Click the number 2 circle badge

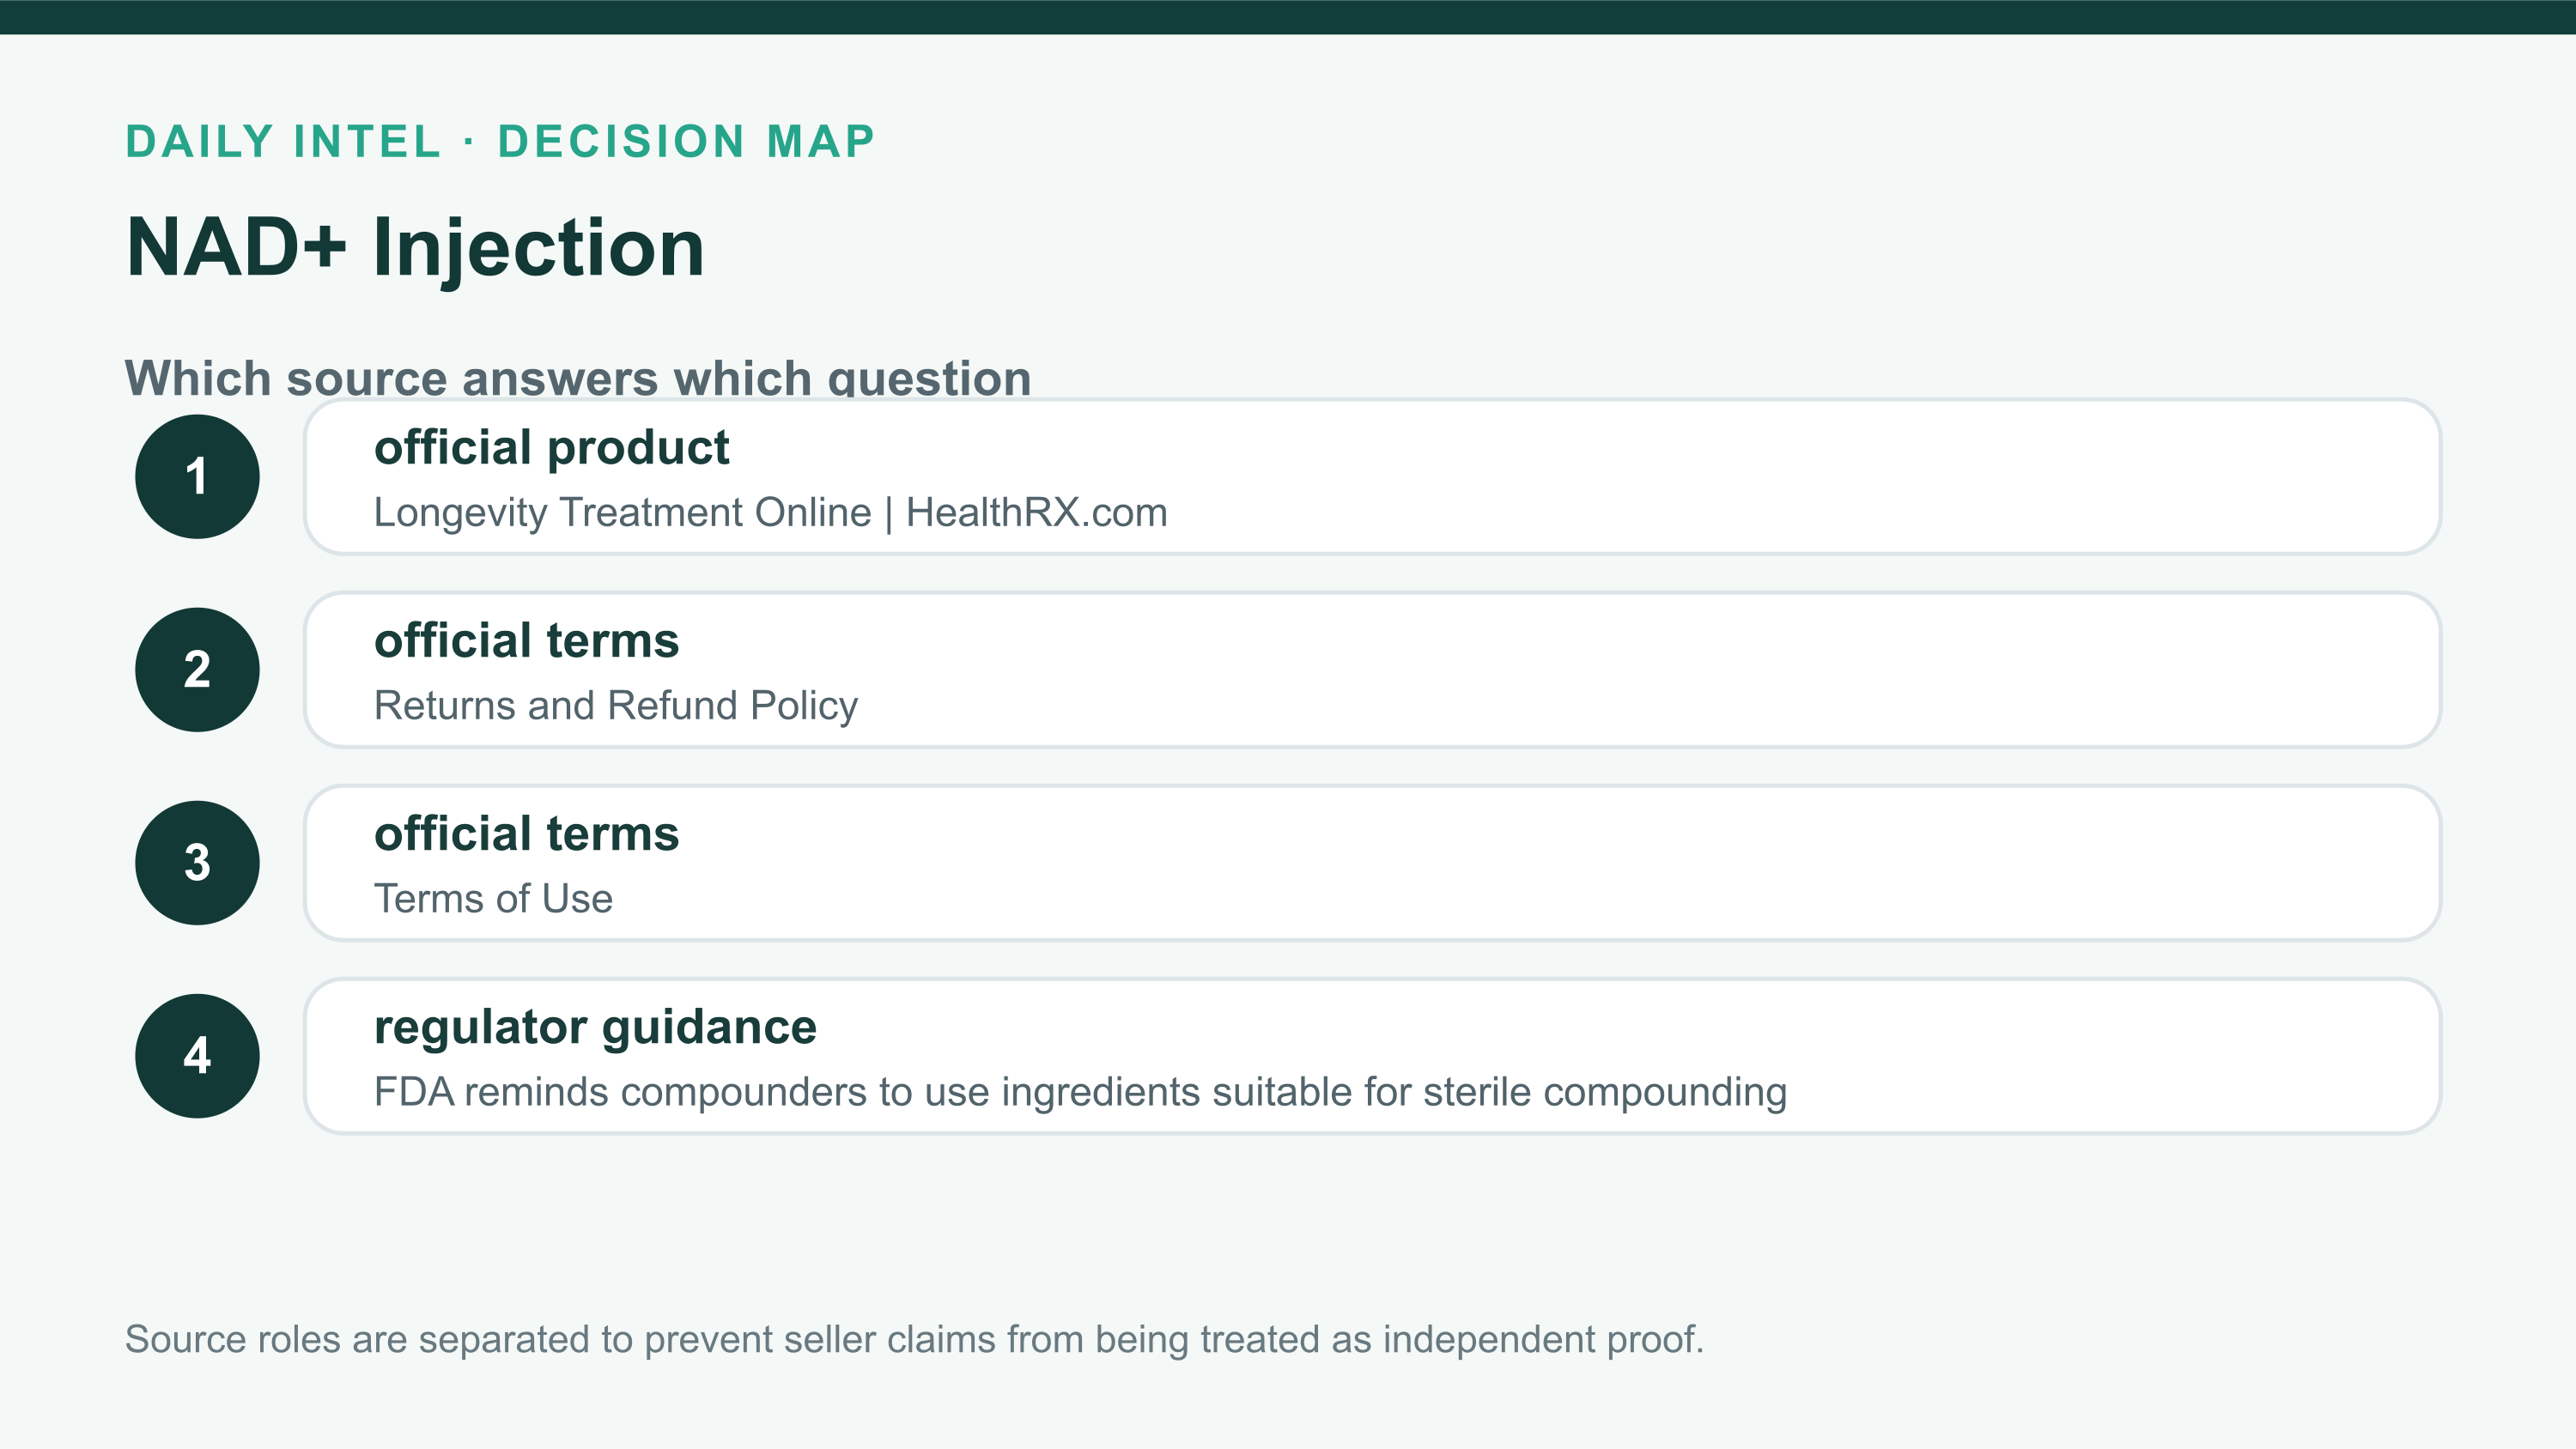197,670
